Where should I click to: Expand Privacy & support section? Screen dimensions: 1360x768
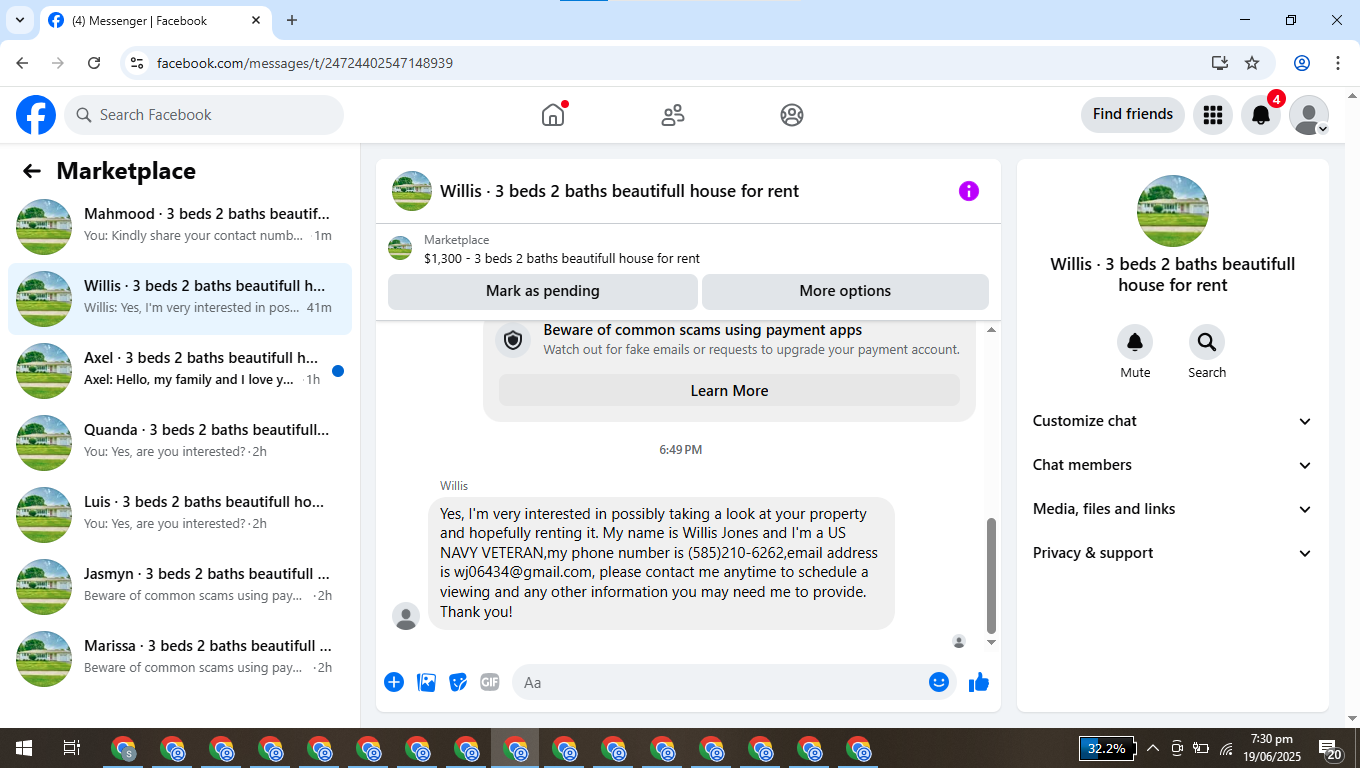click(x=1172, y=553)
